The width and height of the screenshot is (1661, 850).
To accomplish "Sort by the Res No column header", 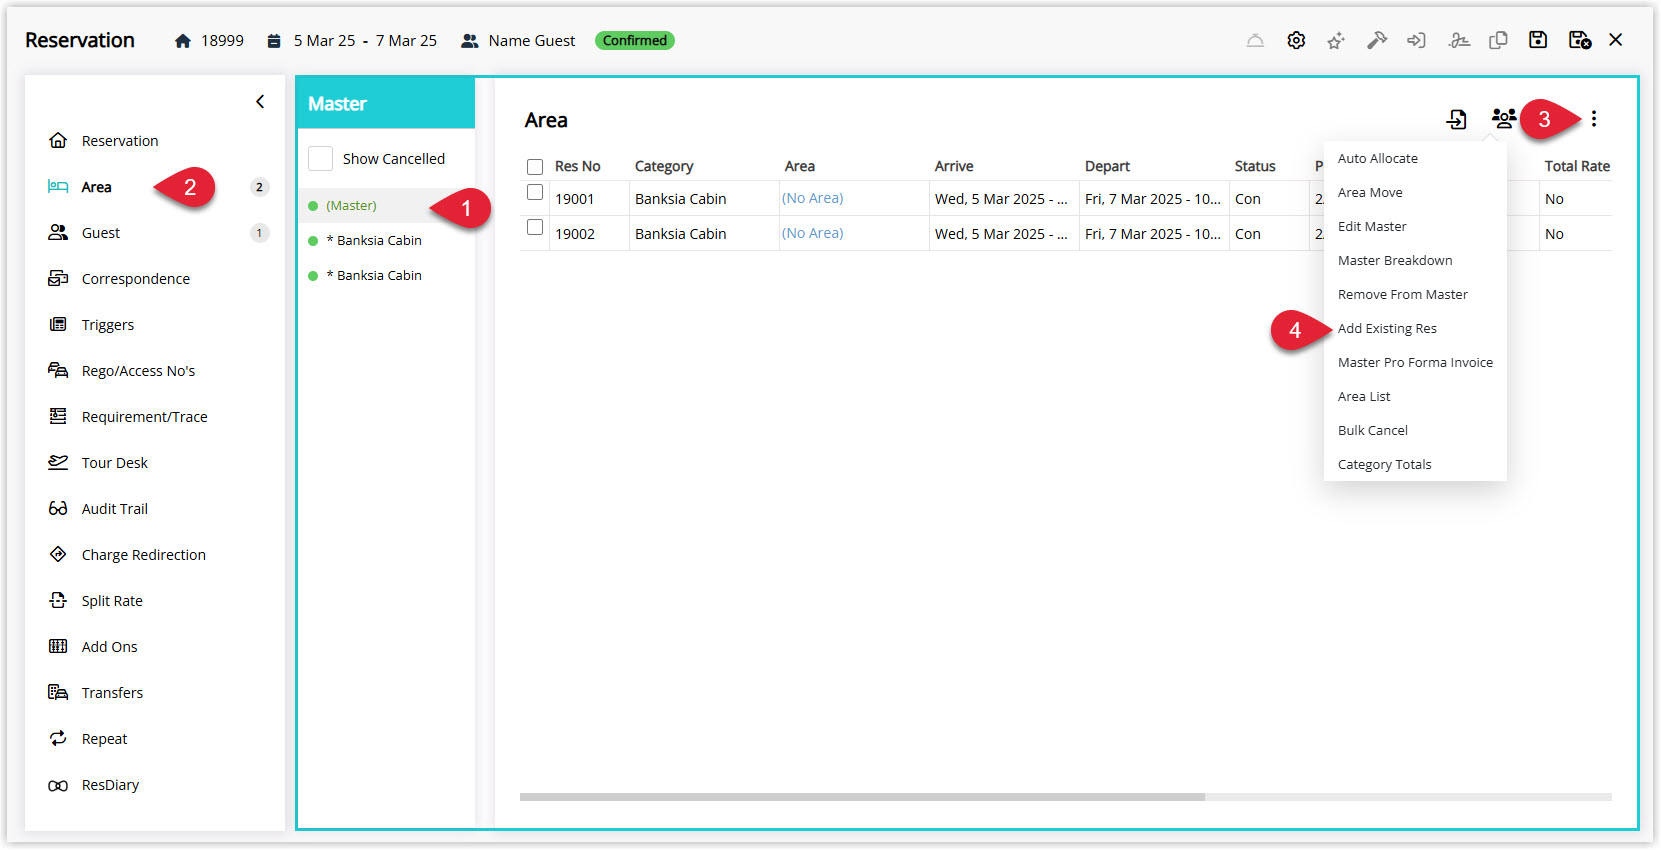I will pyautogui.click(x=578, y=167).
